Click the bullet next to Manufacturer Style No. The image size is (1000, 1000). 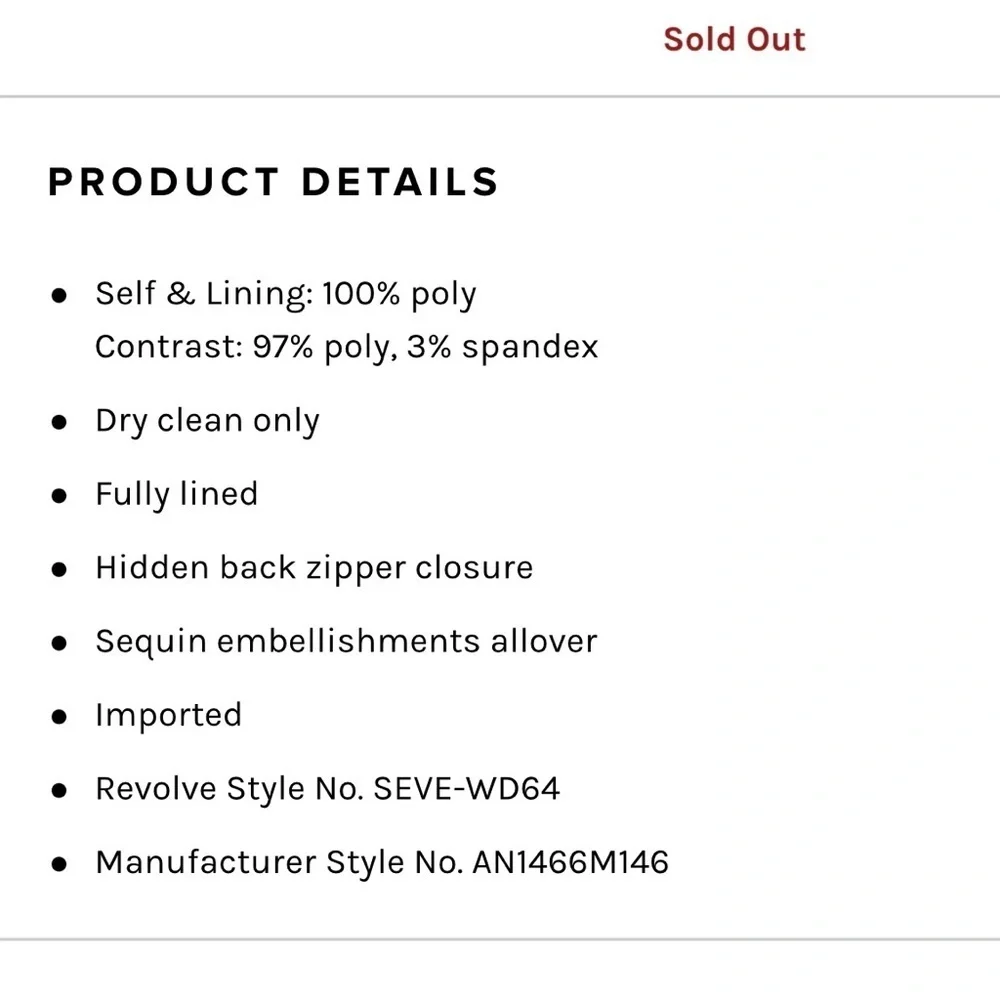(x=60, y=864)
